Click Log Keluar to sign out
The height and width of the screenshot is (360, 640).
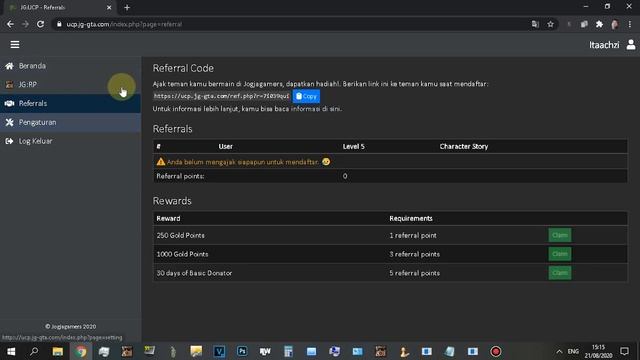coord(70,141)
